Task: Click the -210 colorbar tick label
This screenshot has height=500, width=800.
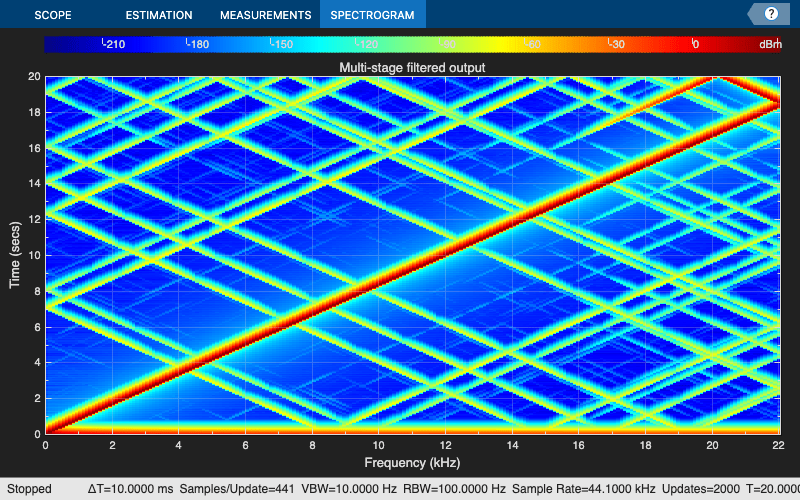Action: (113, 44)
